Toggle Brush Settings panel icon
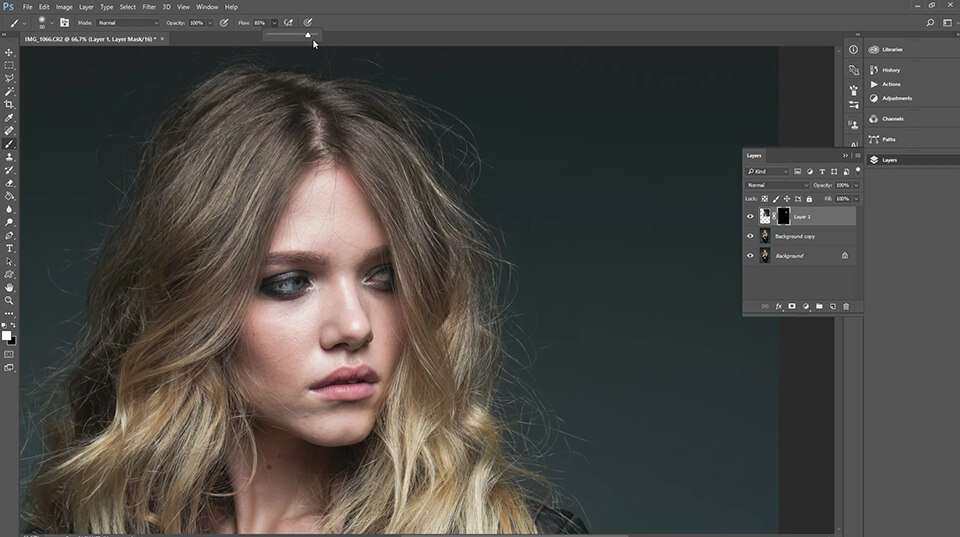960x537 pixels. 64,23
